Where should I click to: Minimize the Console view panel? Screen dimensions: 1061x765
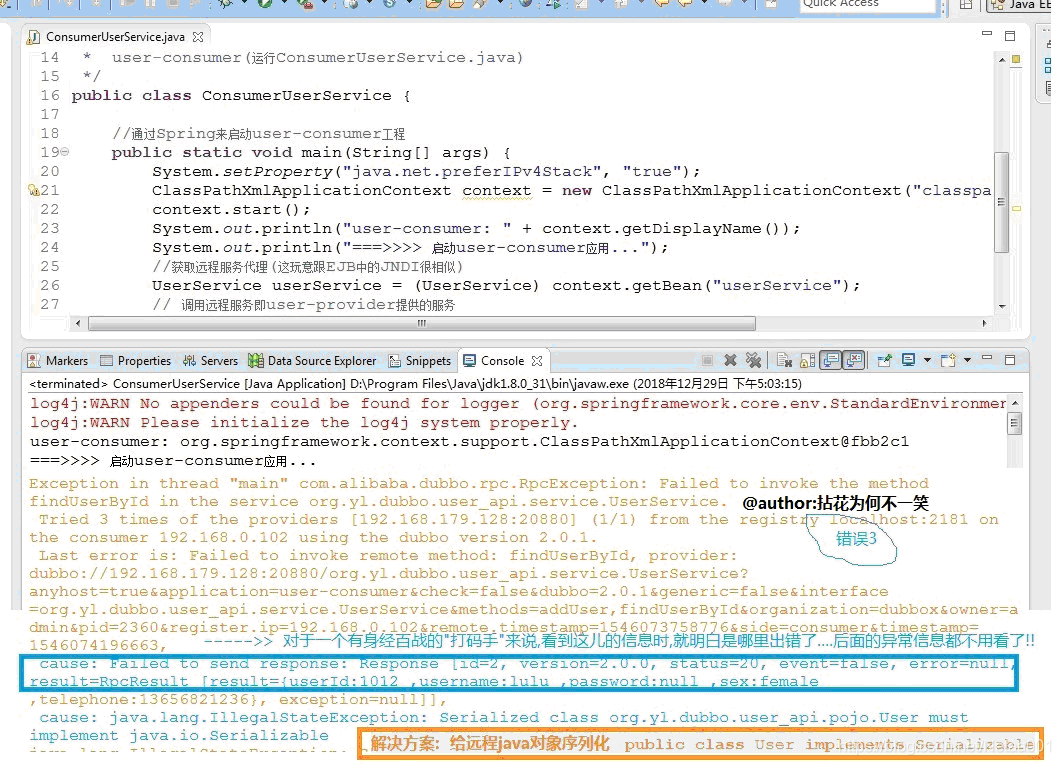coord(987,358)
